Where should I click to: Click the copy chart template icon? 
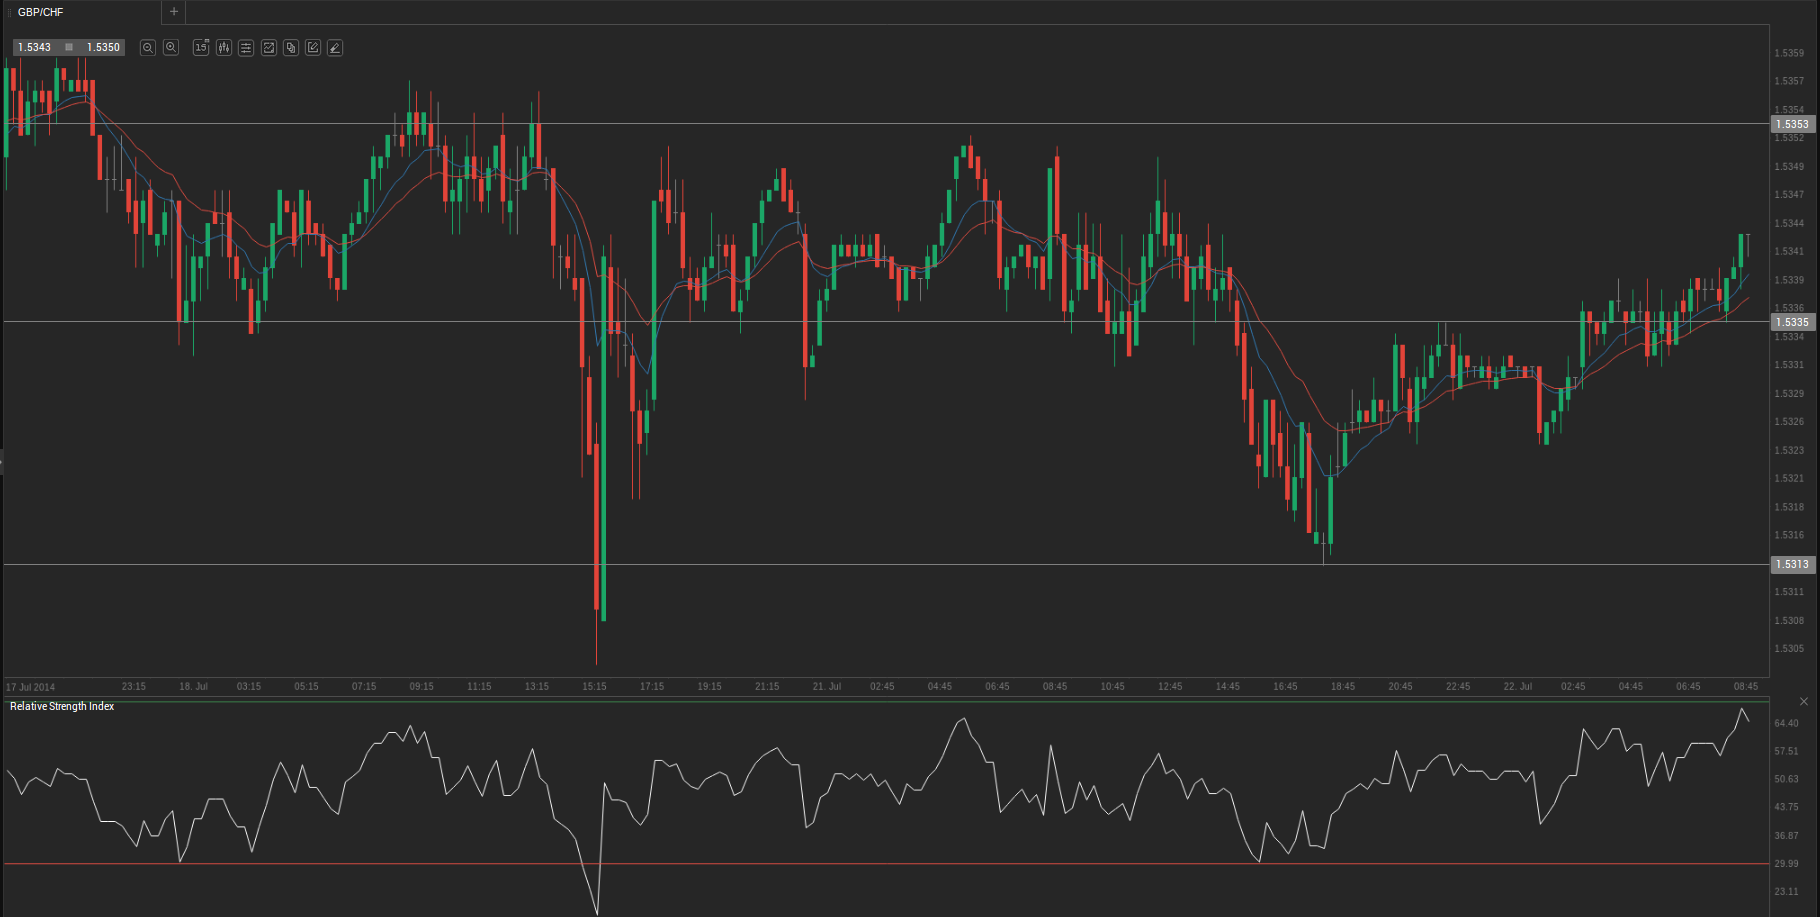(x=291, y=47)
